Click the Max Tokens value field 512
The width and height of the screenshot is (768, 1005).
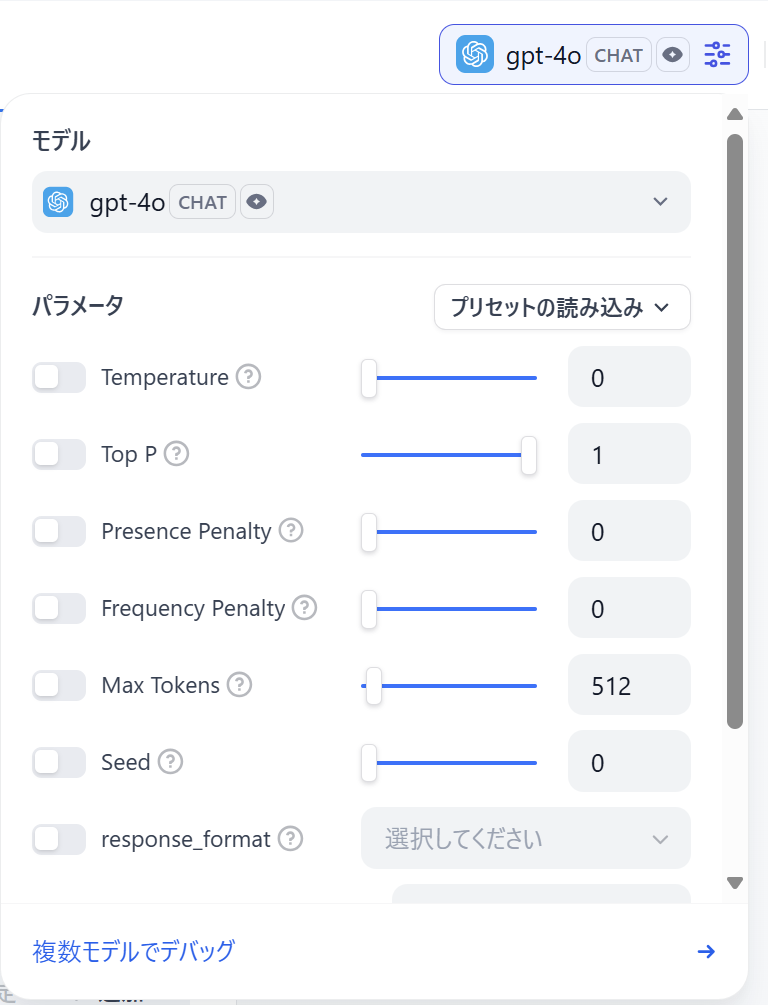click(x=629, y=685)
